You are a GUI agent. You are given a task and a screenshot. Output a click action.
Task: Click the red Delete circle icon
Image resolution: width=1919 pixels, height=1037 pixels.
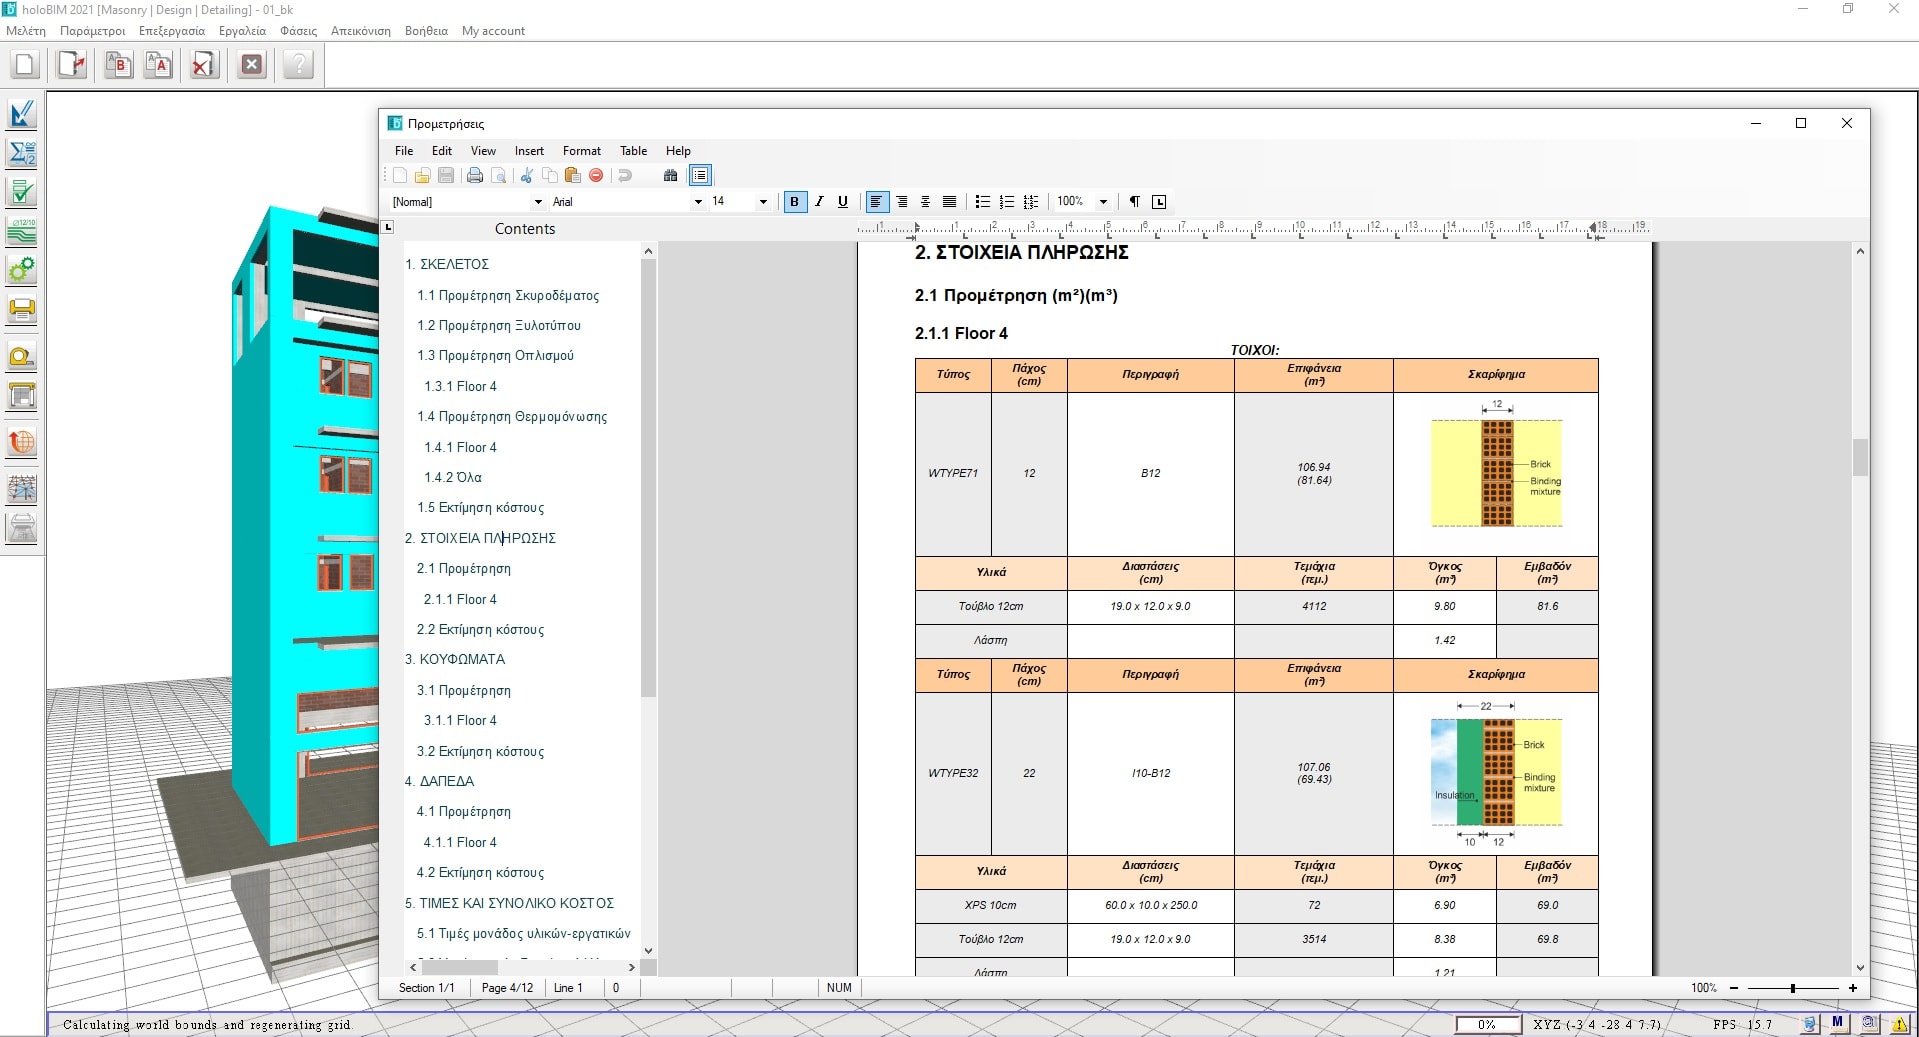(x=596, y=176)
